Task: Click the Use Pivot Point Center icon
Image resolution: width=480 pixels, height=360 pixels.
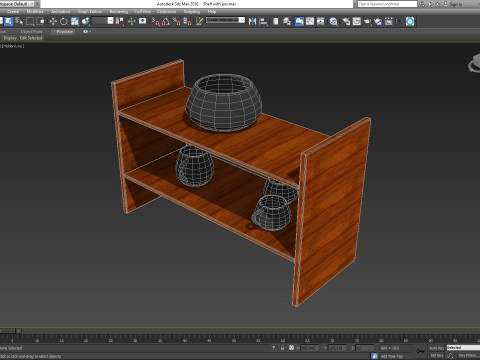Action: click(x=119, y=21)
